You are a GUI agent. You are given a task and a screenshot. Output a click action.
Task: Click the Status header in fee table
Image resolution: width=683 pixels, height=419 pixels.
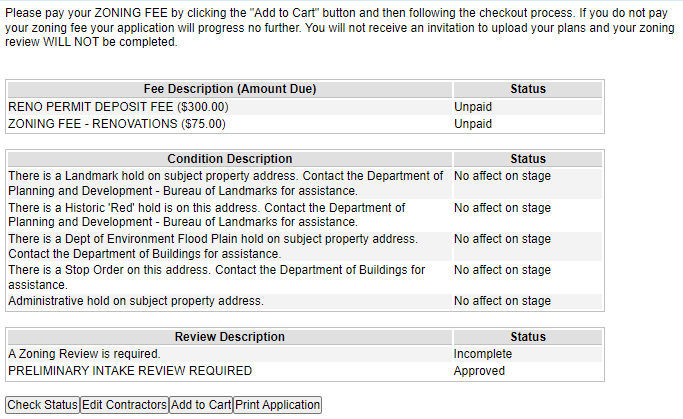(527, 89)
